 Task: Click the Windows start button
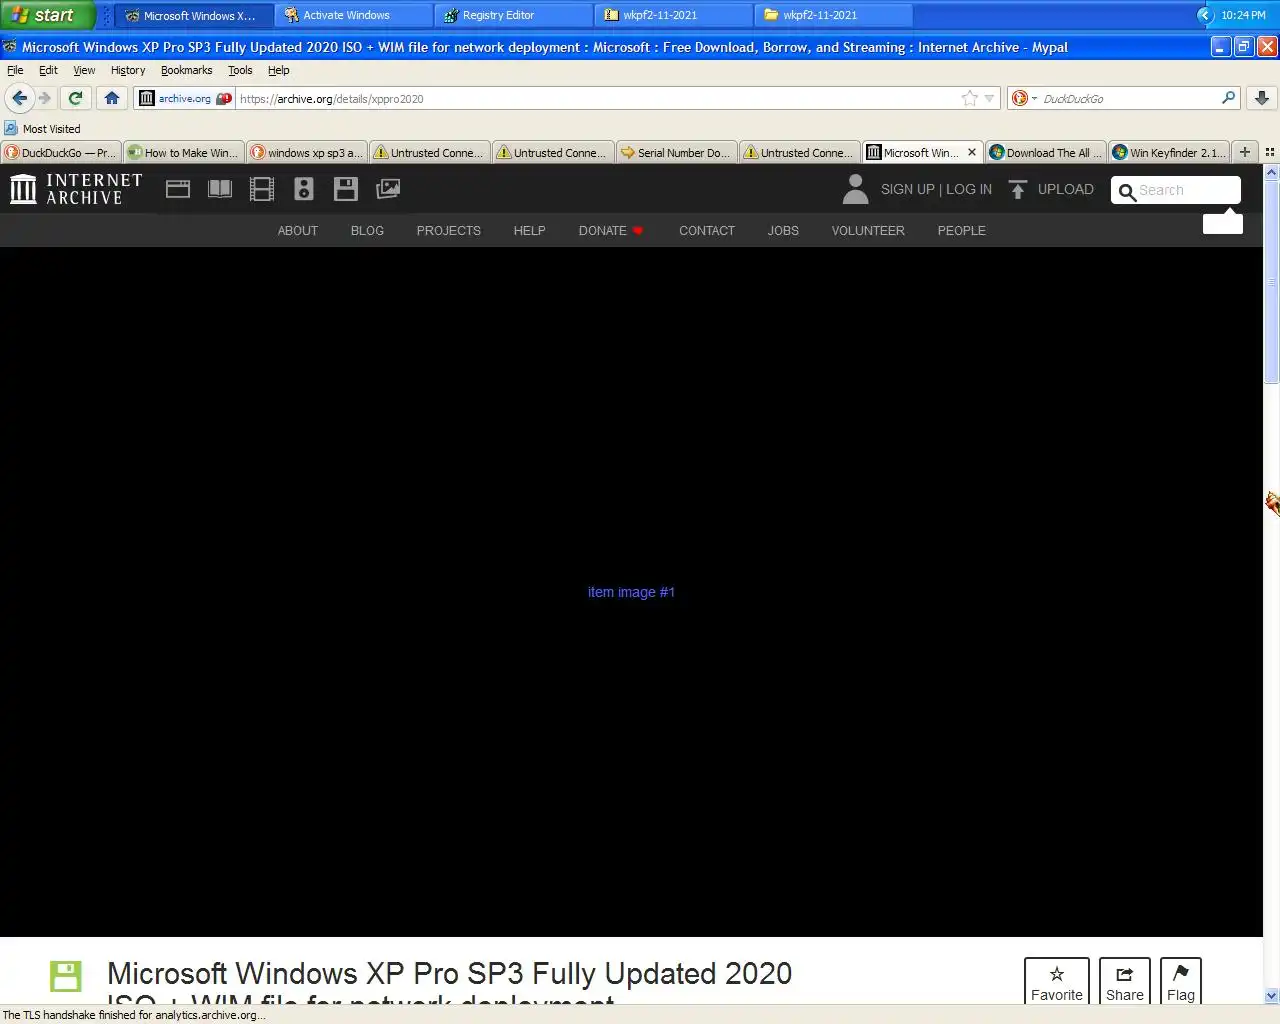[x=47, y=15]
